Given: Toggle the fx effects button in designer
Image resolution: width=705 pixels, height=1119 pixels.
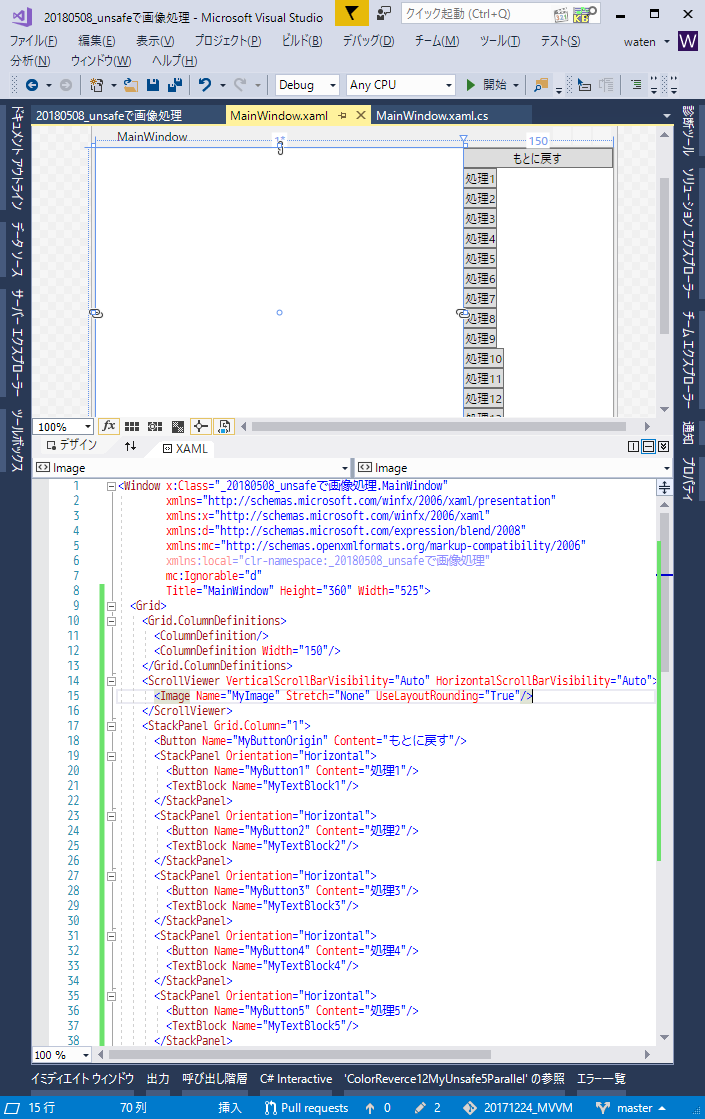Looking at the screenshot, I should pyautogui.click(x=108, y=426).
